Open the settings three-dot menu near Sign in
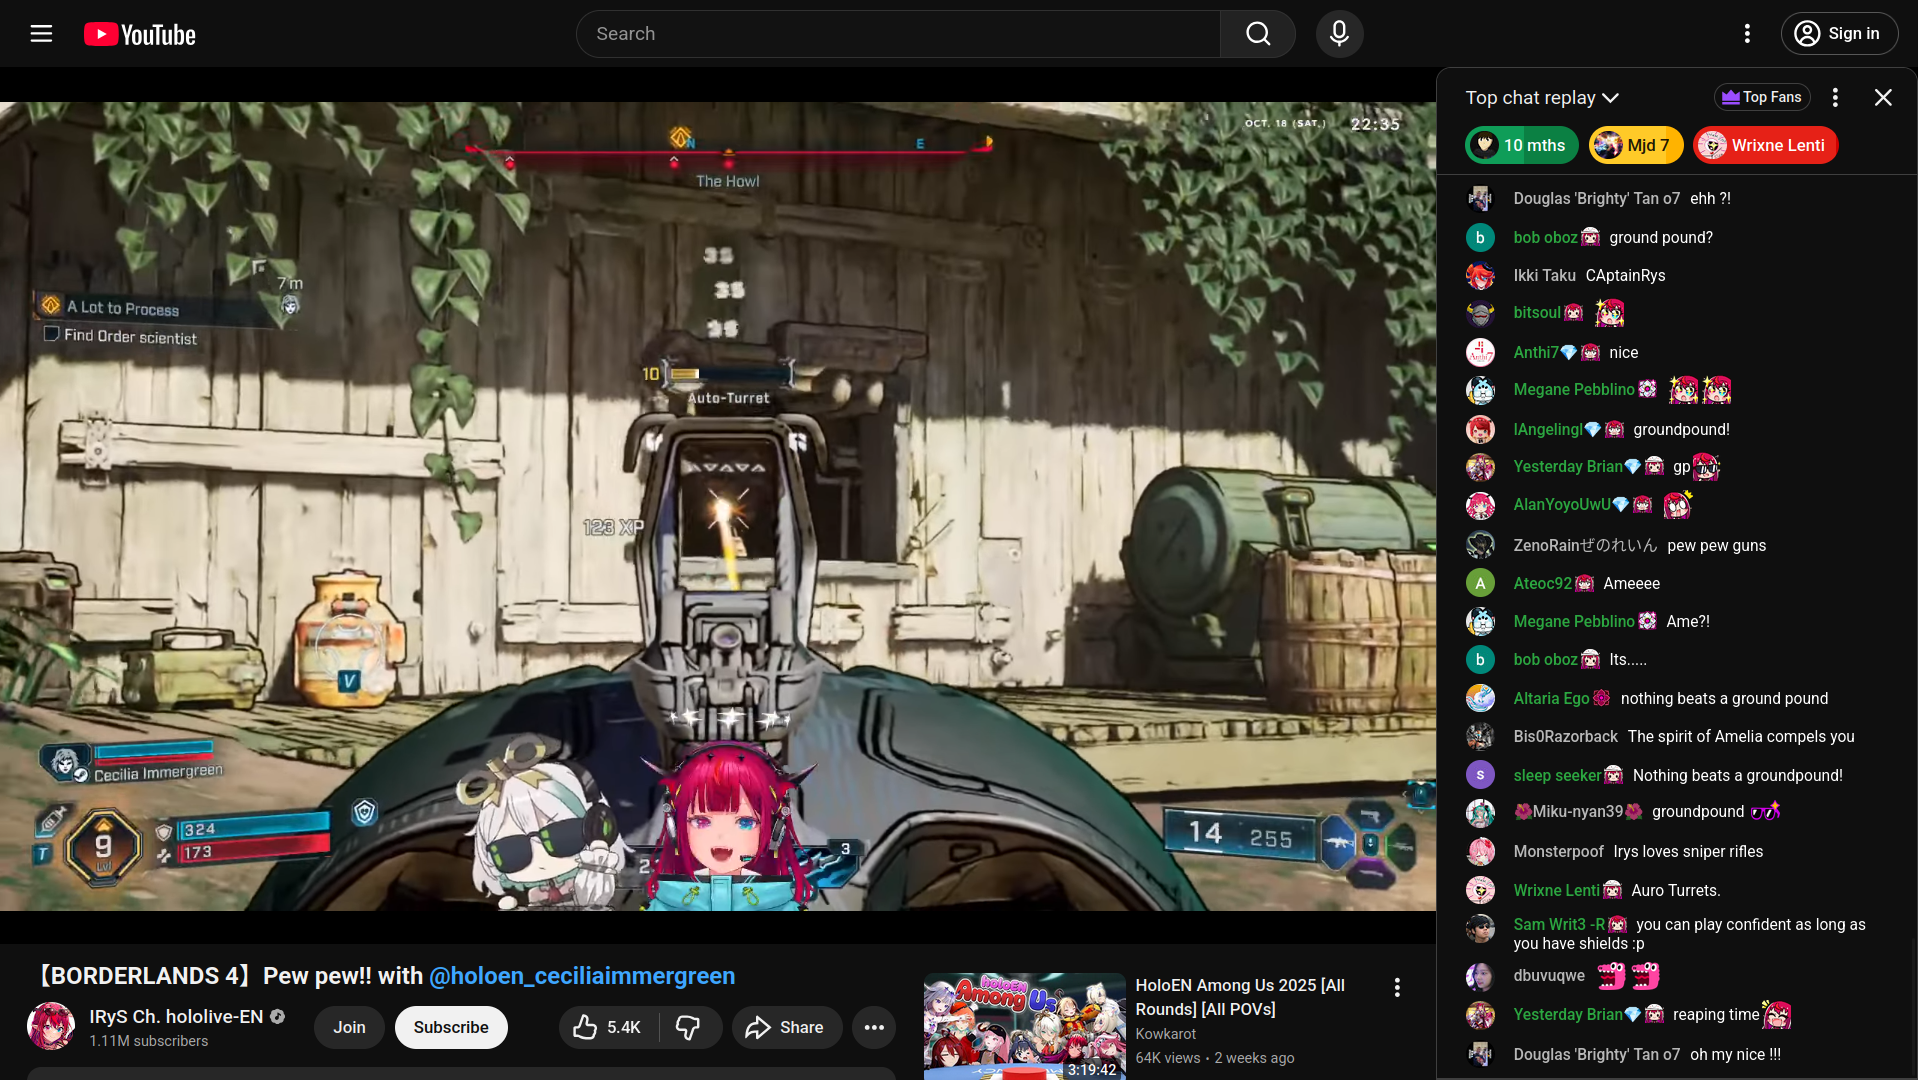Image resolution: width=1918 pixels, height=1080 pixels. point(1747,34)
